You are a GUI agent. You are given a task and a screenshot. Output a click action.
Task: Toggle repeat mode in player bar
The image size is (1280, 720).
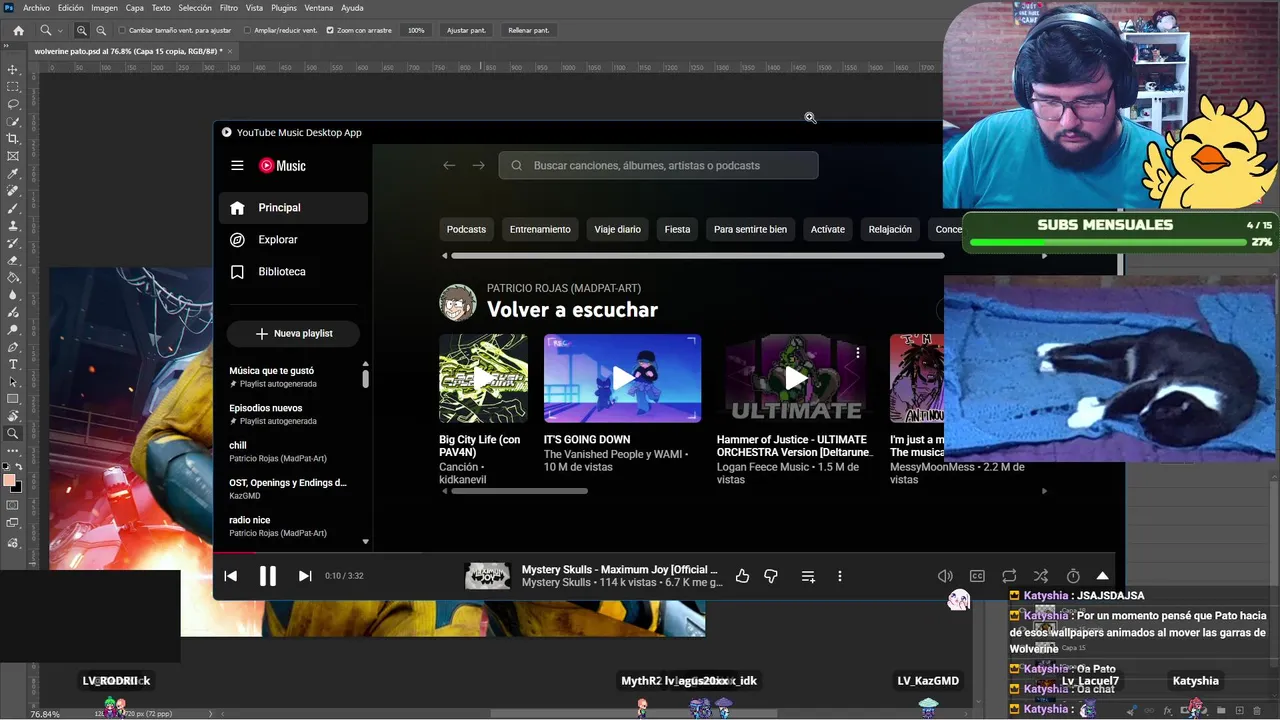coord(1009,576)
